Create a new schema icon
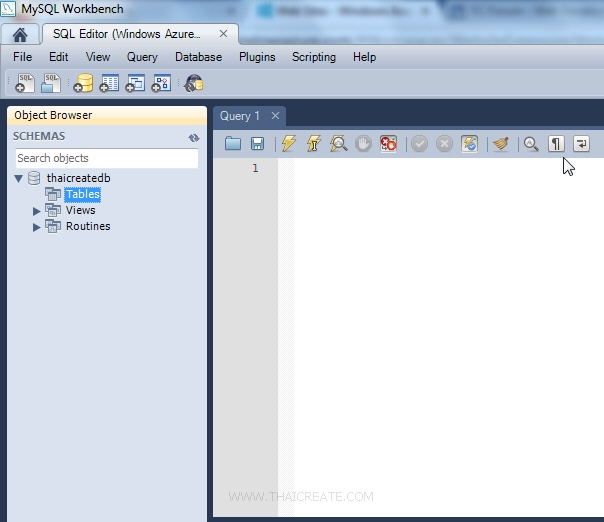Viewport: 604px width, 522px height. 83,83
